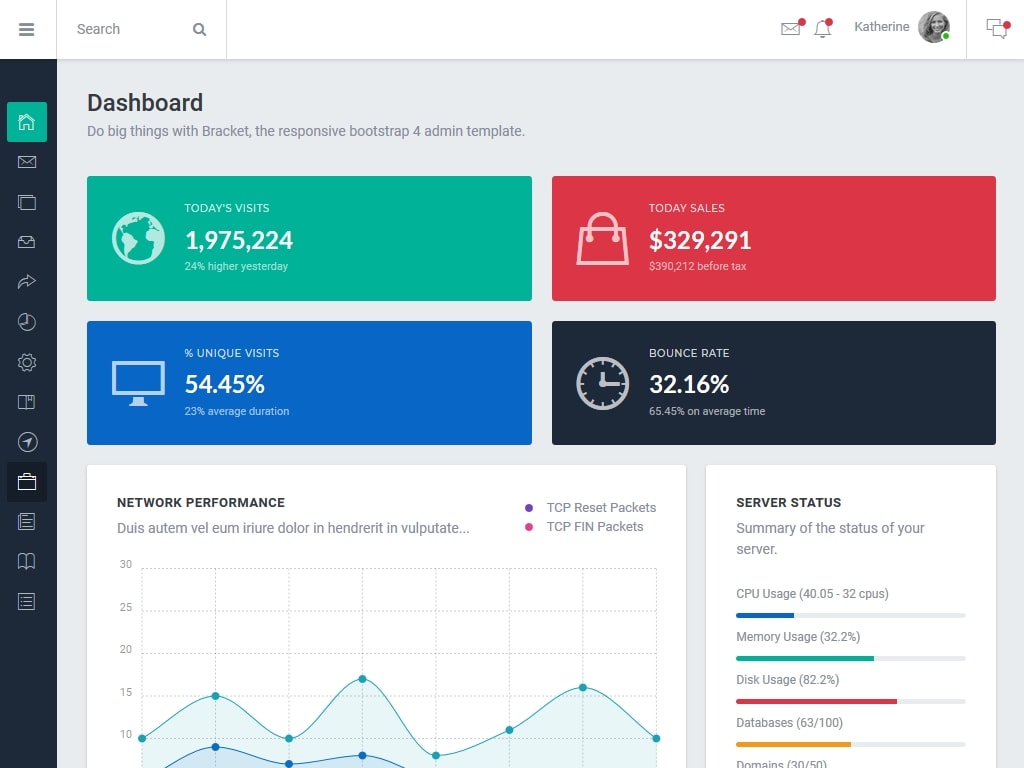
Task: Select the inbox tray icon in the sidebar
Action: click(x=27, y=242)
